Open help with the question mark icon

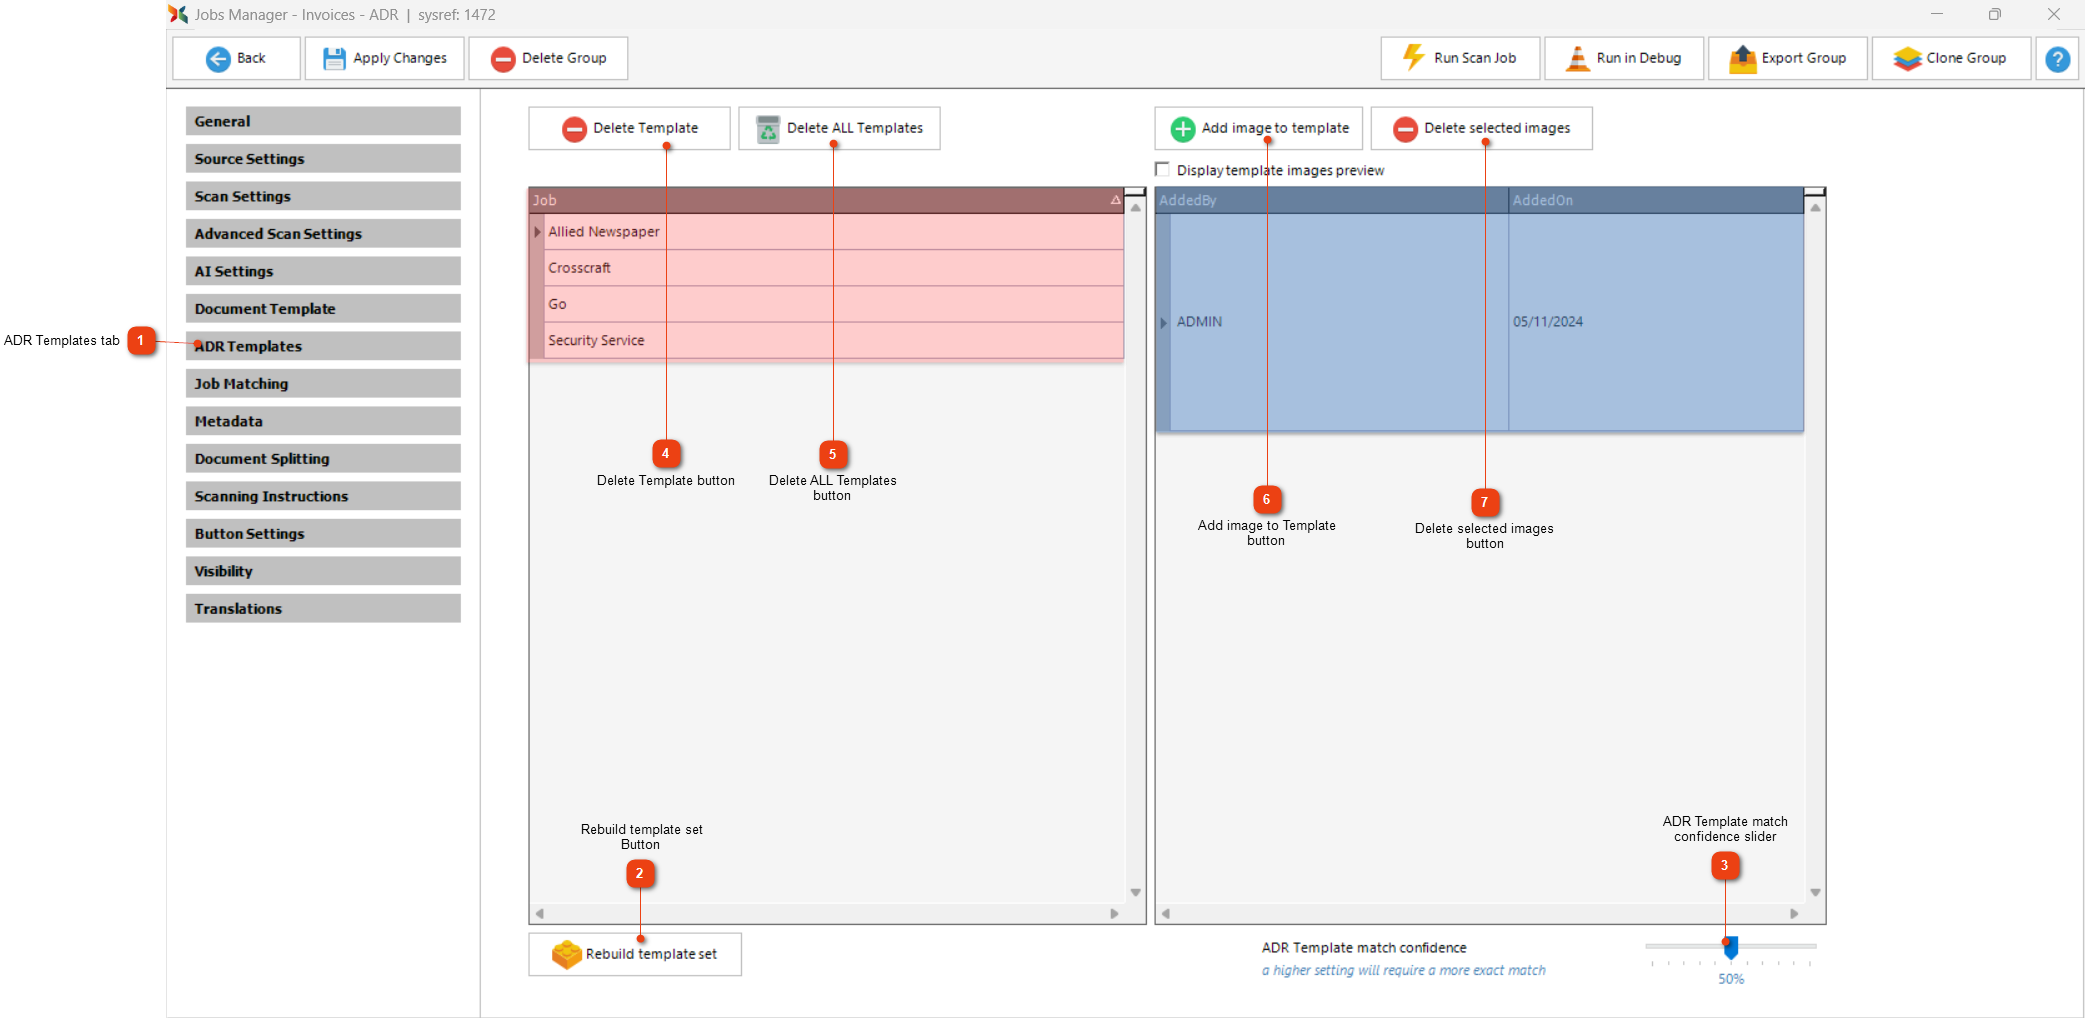[2057, 59]
